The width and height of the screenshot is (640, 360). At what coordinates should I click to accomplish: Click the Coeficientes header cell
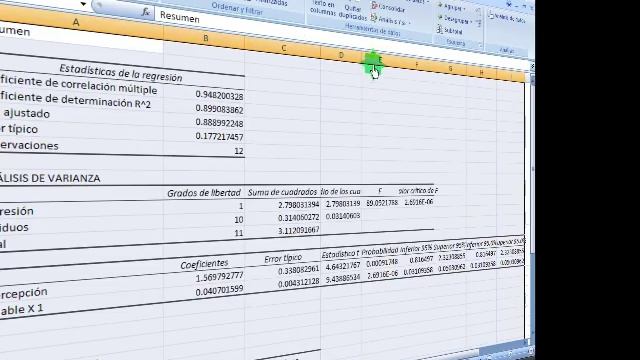tap(204, 264)
